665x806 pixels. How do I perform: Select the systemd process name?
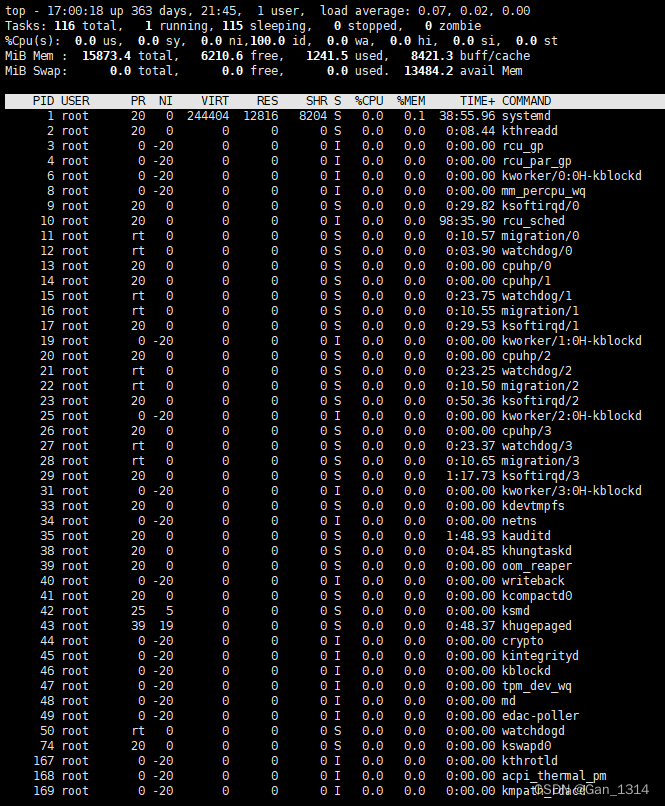coord(526,116)
